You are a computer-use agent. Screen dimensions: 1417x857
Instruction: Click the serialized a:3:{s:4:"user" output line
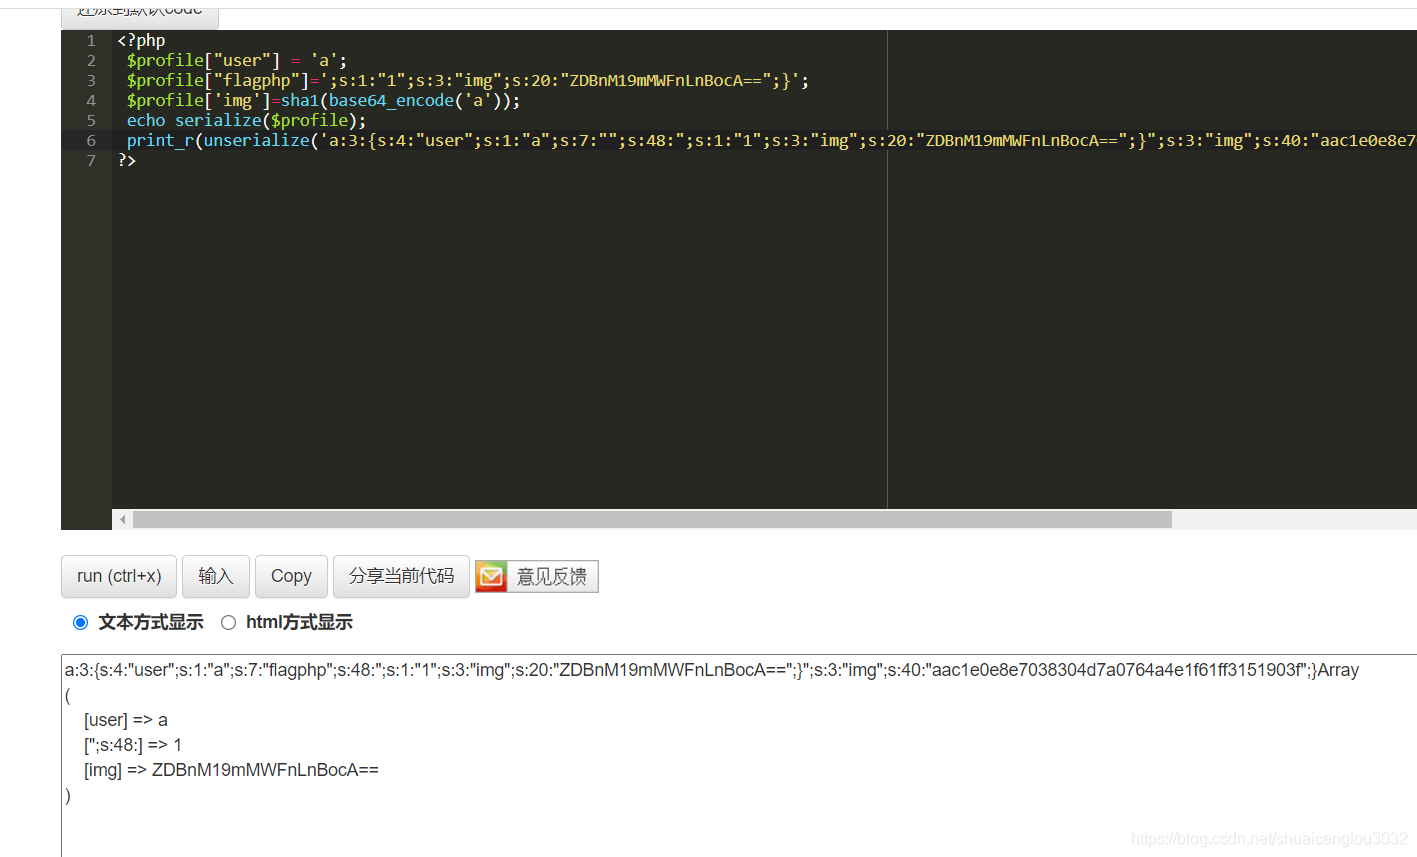pos(712,670)
